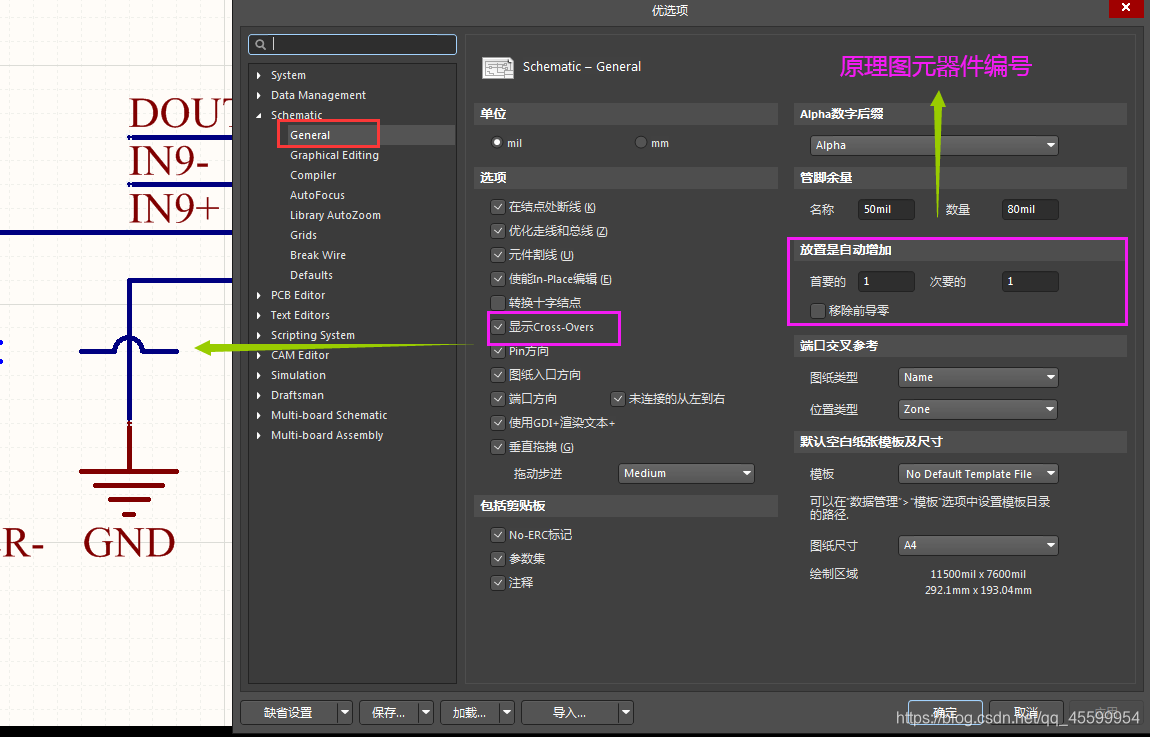Select the mil unit radio button
This screenshot has height=737, width=1150.
[497, 142]
